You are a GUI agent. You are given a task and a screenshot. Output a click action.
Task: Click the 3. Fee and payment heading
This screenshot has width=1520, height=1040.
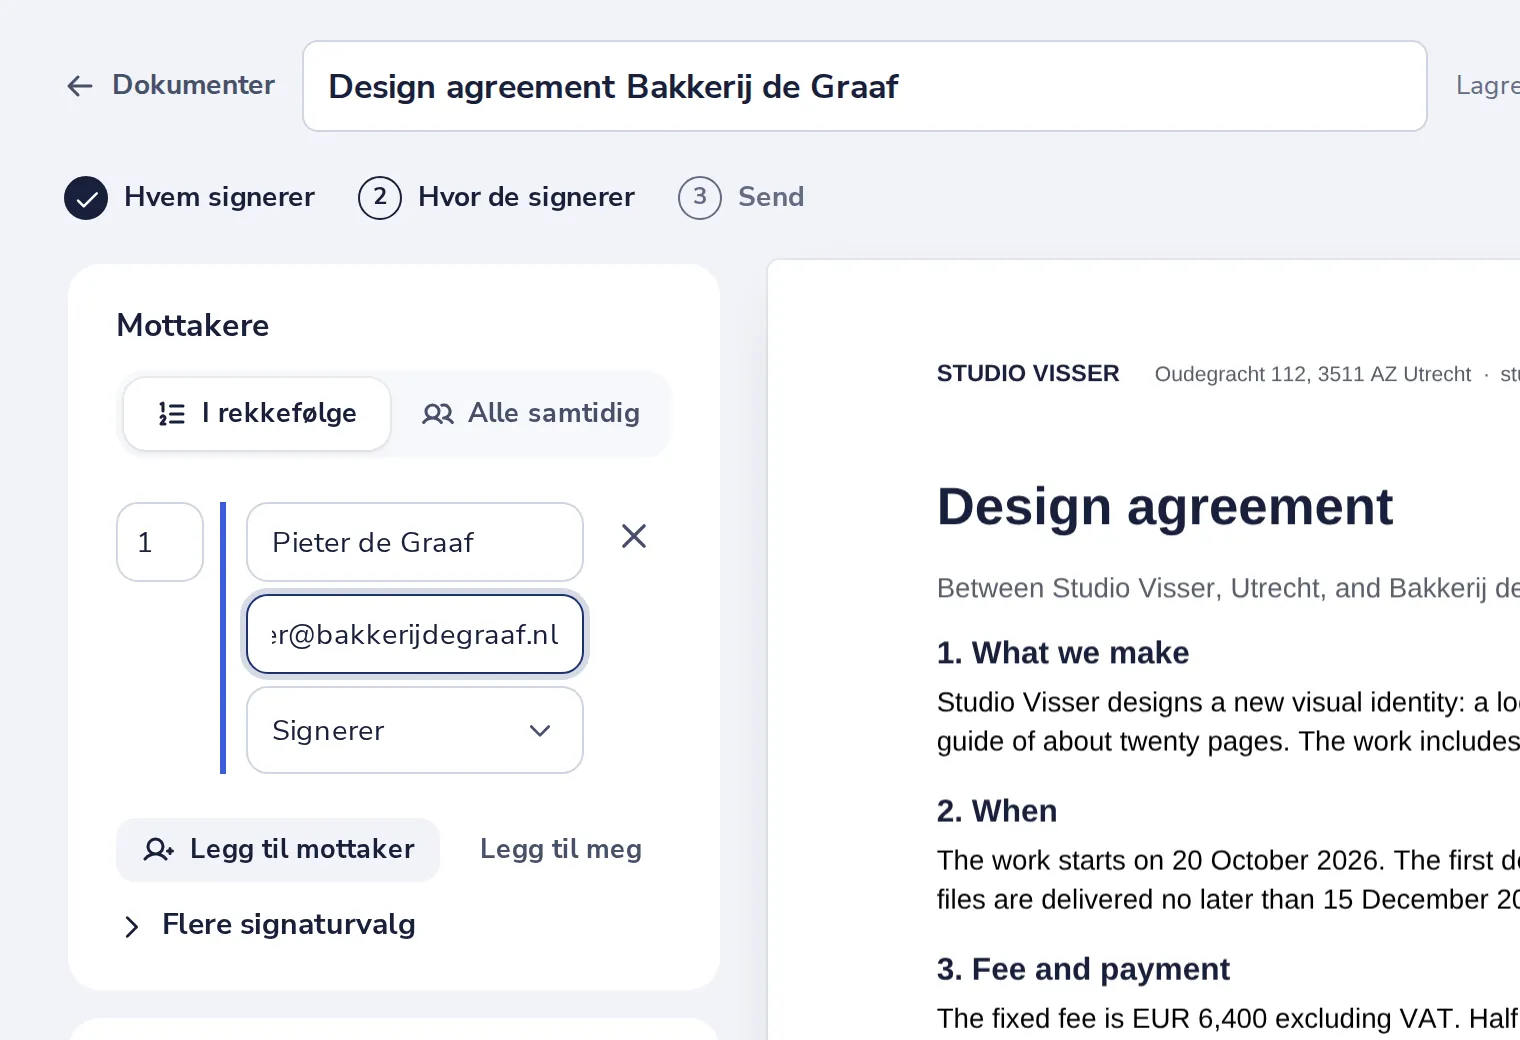click(1083, 969)
